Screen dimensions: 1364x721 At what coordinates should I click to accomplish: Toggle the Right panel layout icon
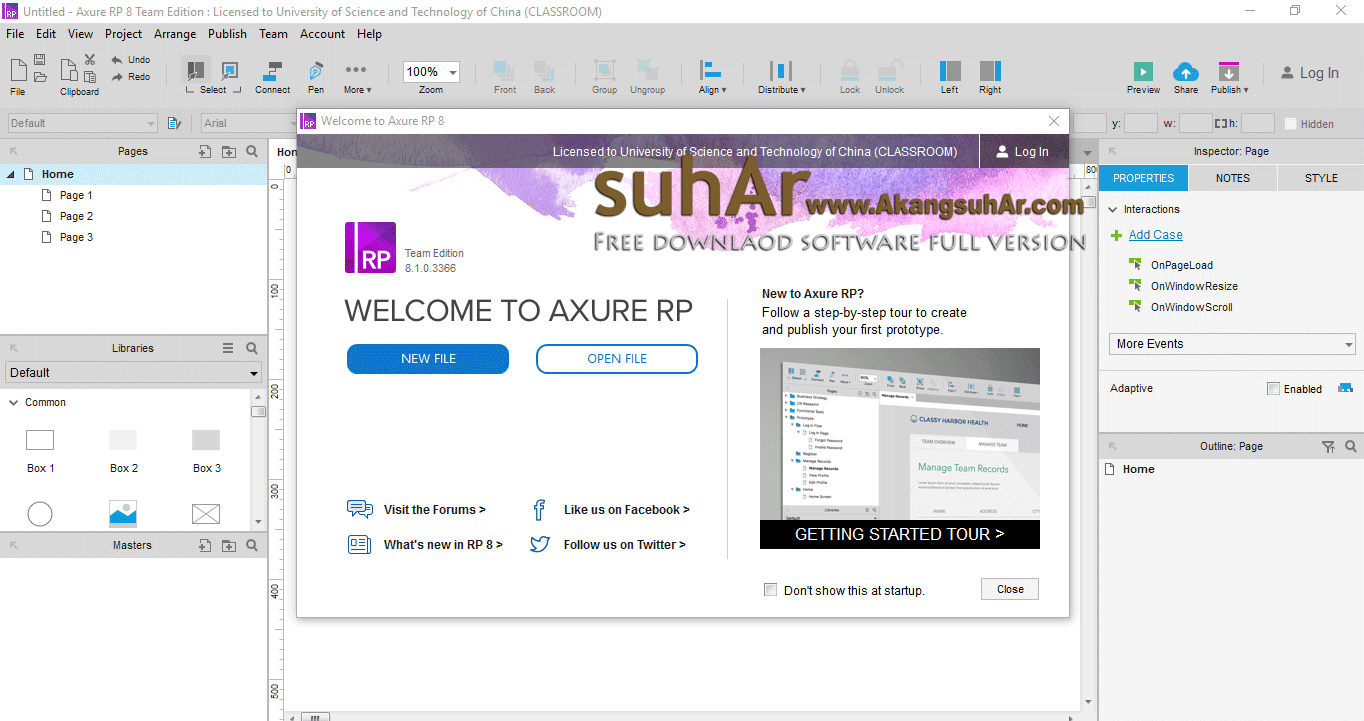click(990, 70)
